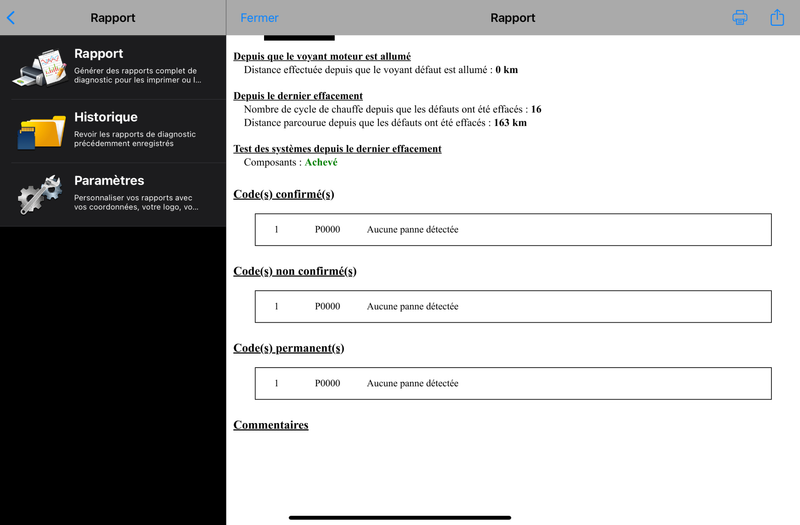Print the report using the printer icon
Viewport: 800px width, 525px height.
click(x=740, y=18)
